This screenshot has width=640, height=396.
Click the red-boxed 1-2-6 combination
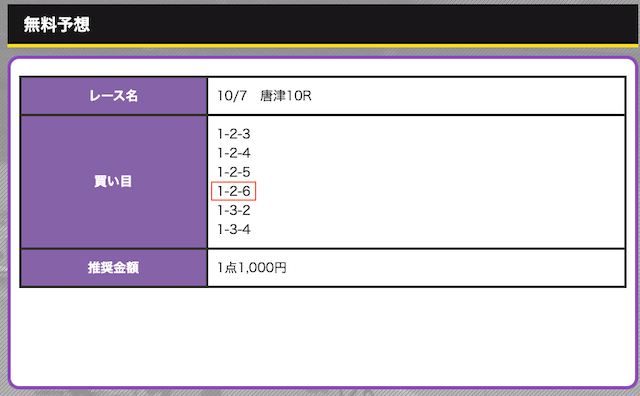[233, 191]
